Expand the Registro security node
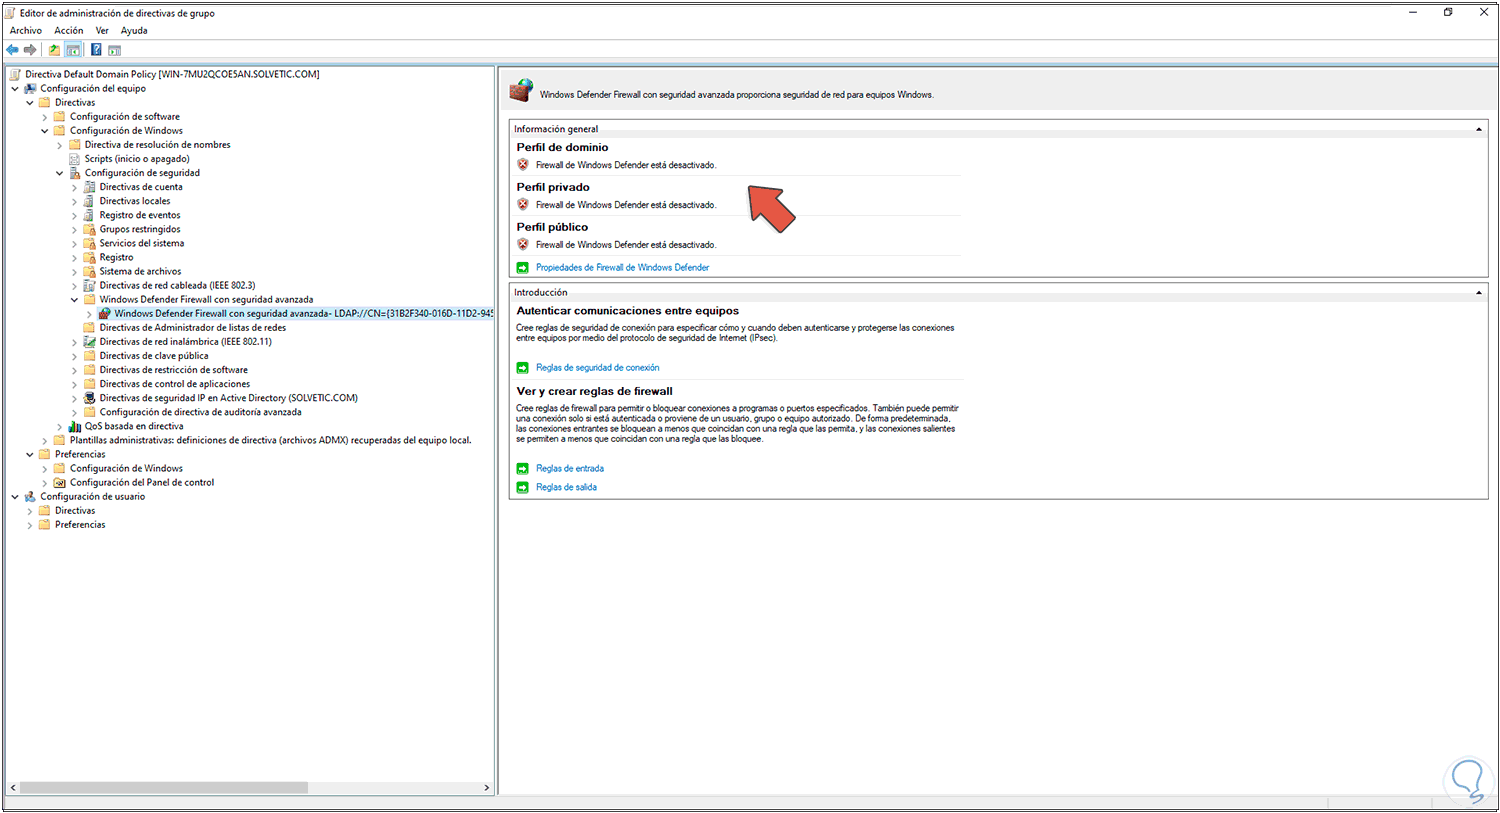The image size is (1500, 813). [75, 257]
